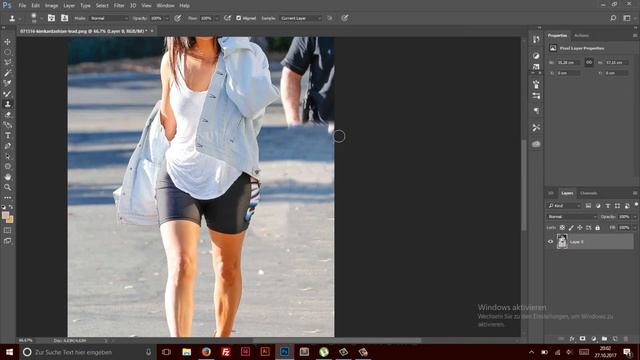Open the Adjustments collapsed panel icon
The height and width of the screenshot is (360, 640).
click(x=536, y=56)
